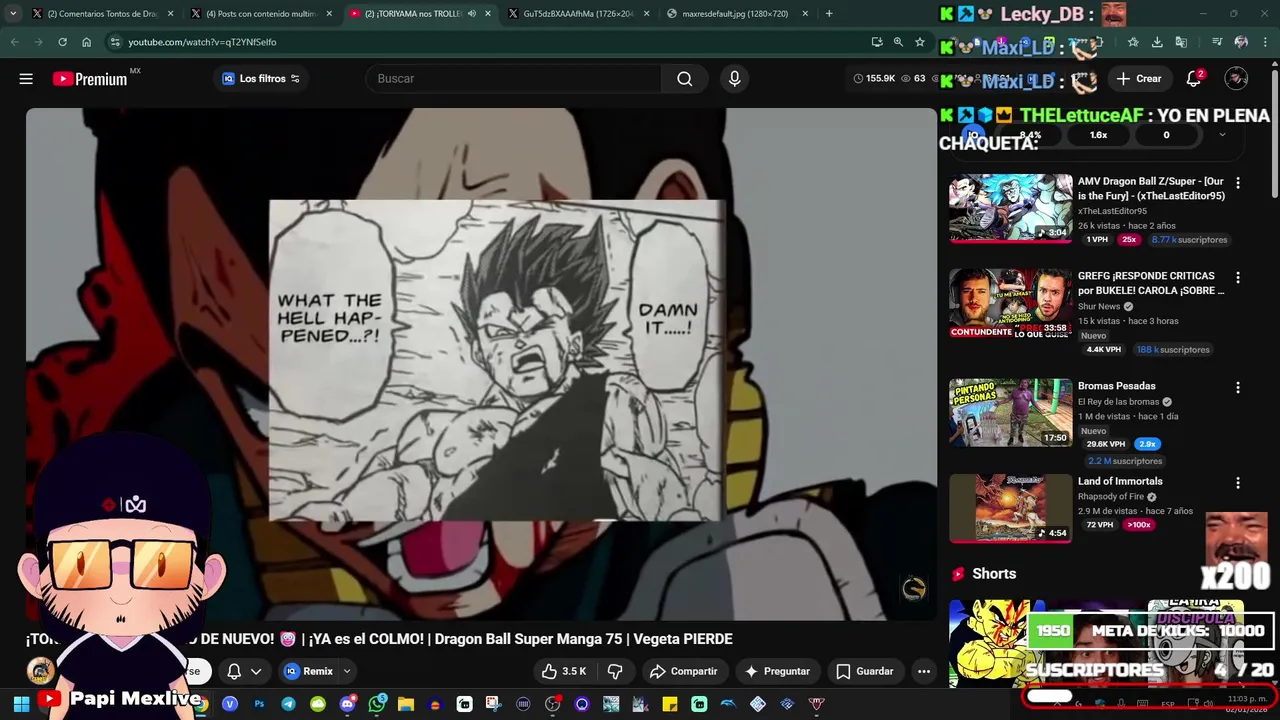
Task: Open 'Land of Immortals' video title
Action: click(1120, 481)
